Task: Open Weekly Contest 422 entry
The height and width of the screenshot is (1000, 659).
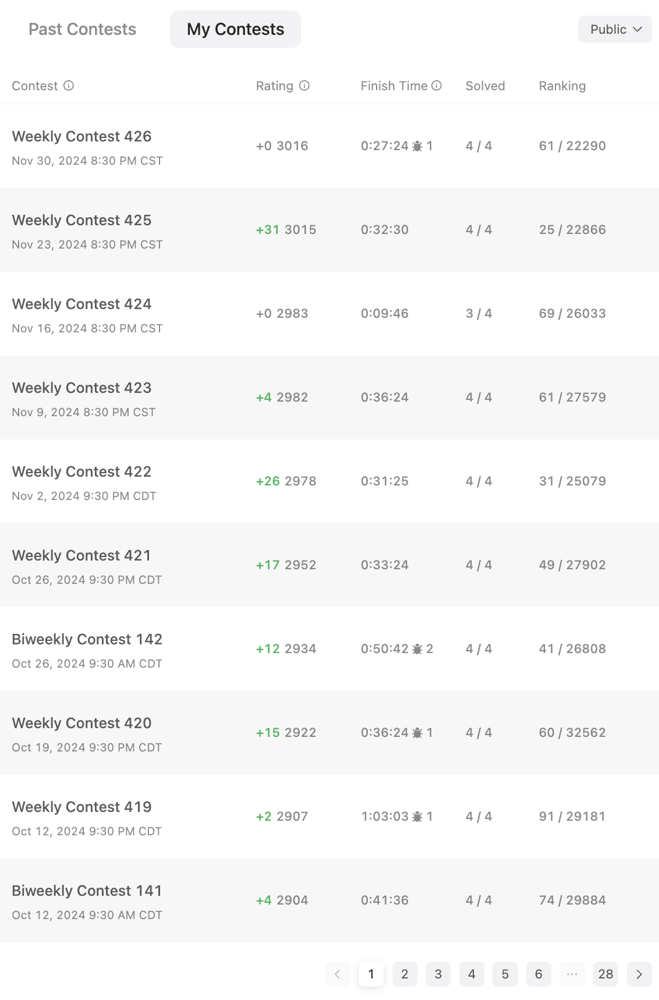Action: coord(82,471)
